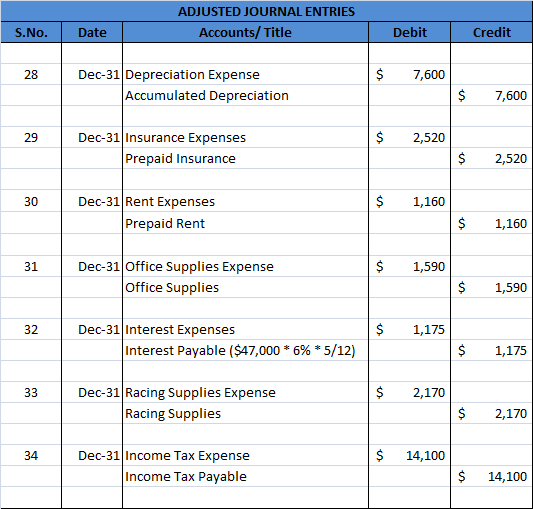Select serial number cell 28
Viewport: 533px width, 509px height.
pyautogui.click(x=31, y=74)
